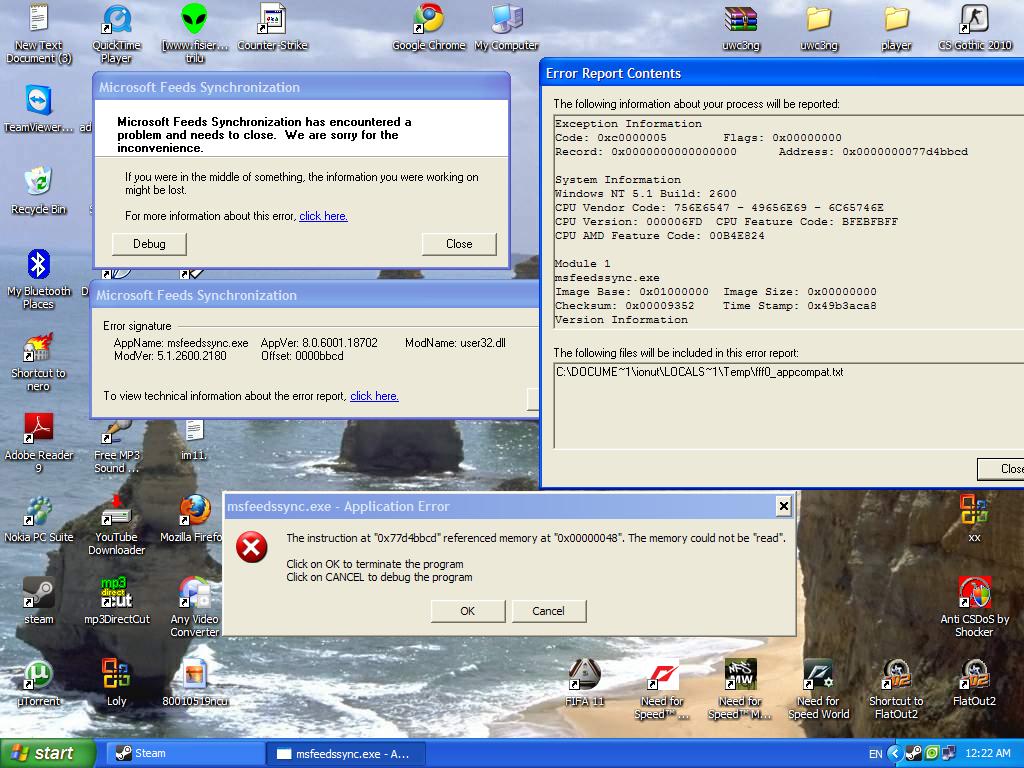Open the uwc3ng WinRAR archive icon
This screenshot has width=1024, height=768.
pos(741,27)
